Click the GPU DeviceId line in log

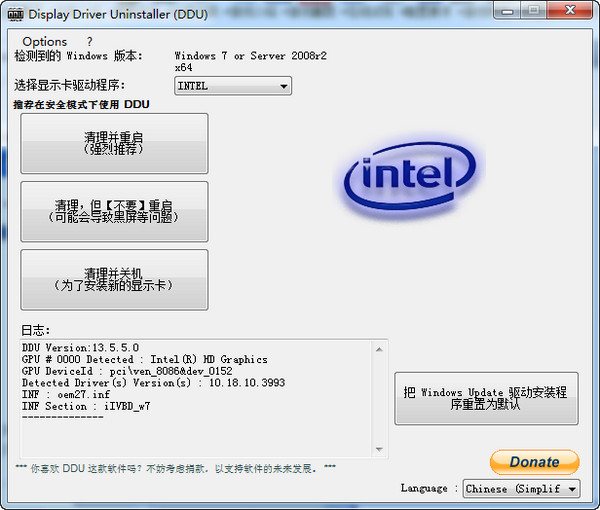click(126, 371)
